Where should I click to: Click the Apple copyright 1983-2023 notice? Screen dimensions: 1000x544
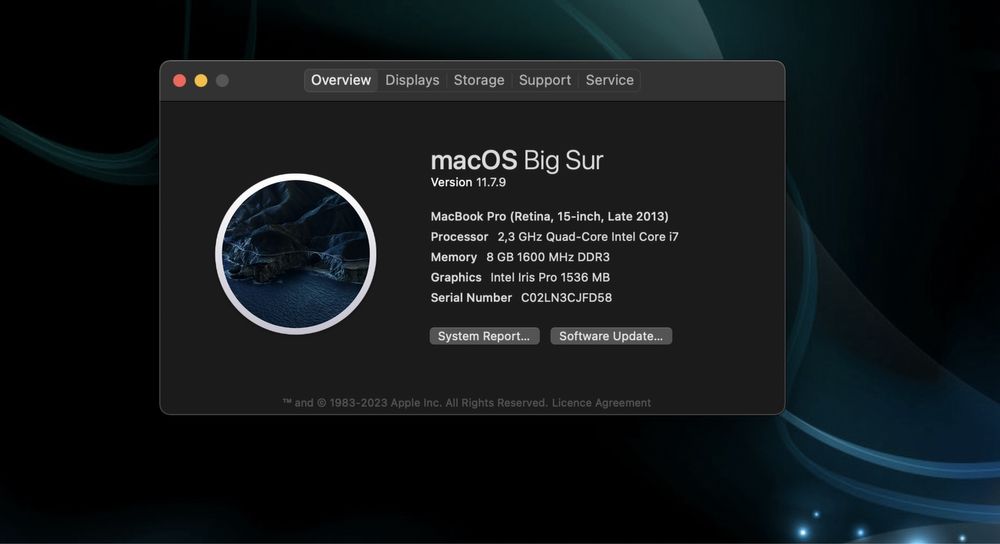pos(415,403)
